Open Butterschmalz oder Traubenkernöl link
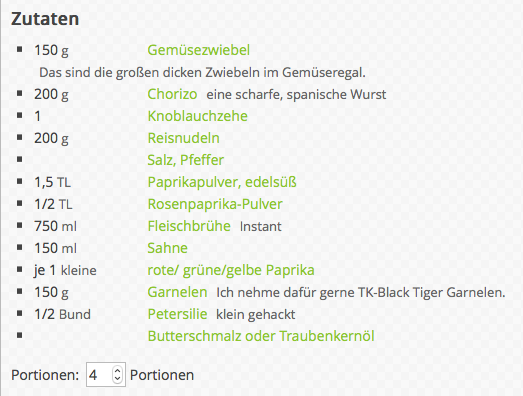This screenshot has width=523, height=396. tap(261, 336)
